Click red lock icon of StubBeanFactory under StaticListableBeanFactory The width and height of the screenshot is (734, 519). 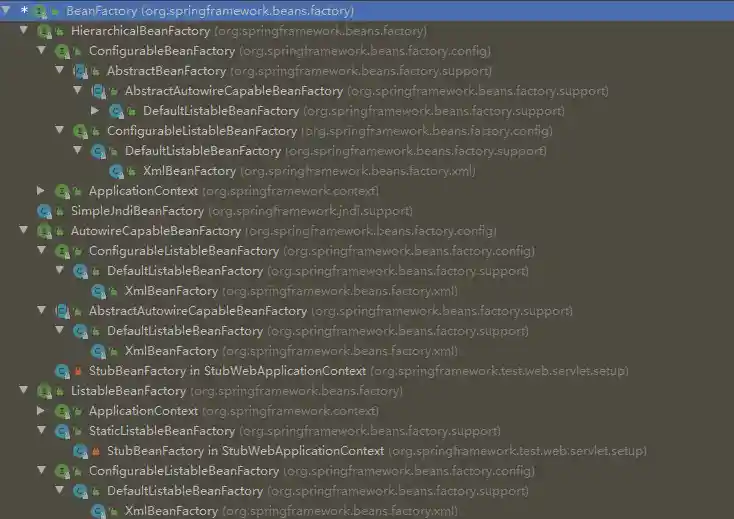click(96, 452)
